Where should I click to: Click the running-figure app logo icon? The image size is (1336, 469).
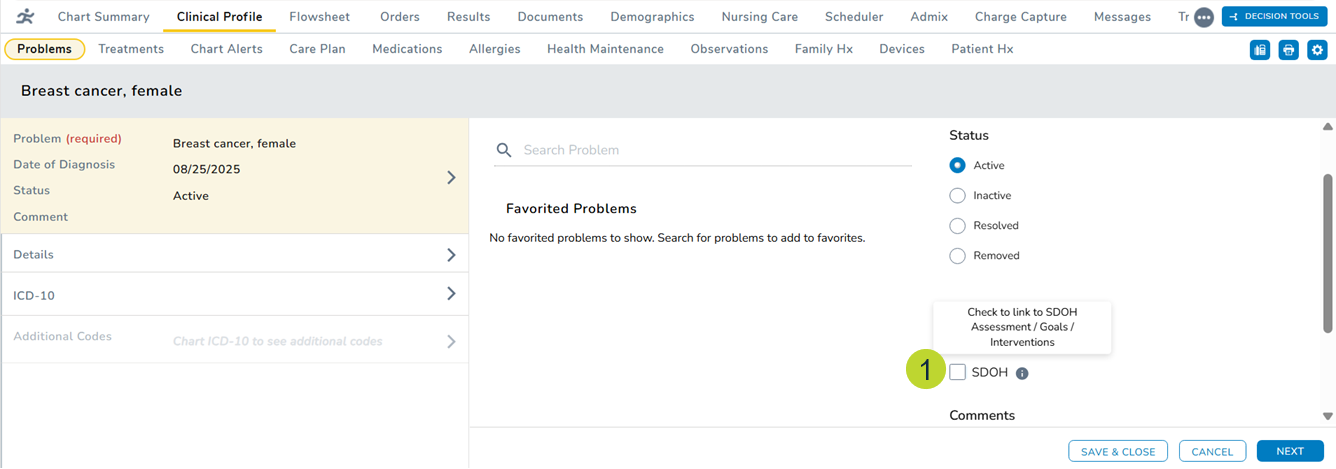click(x=25, y=16)
